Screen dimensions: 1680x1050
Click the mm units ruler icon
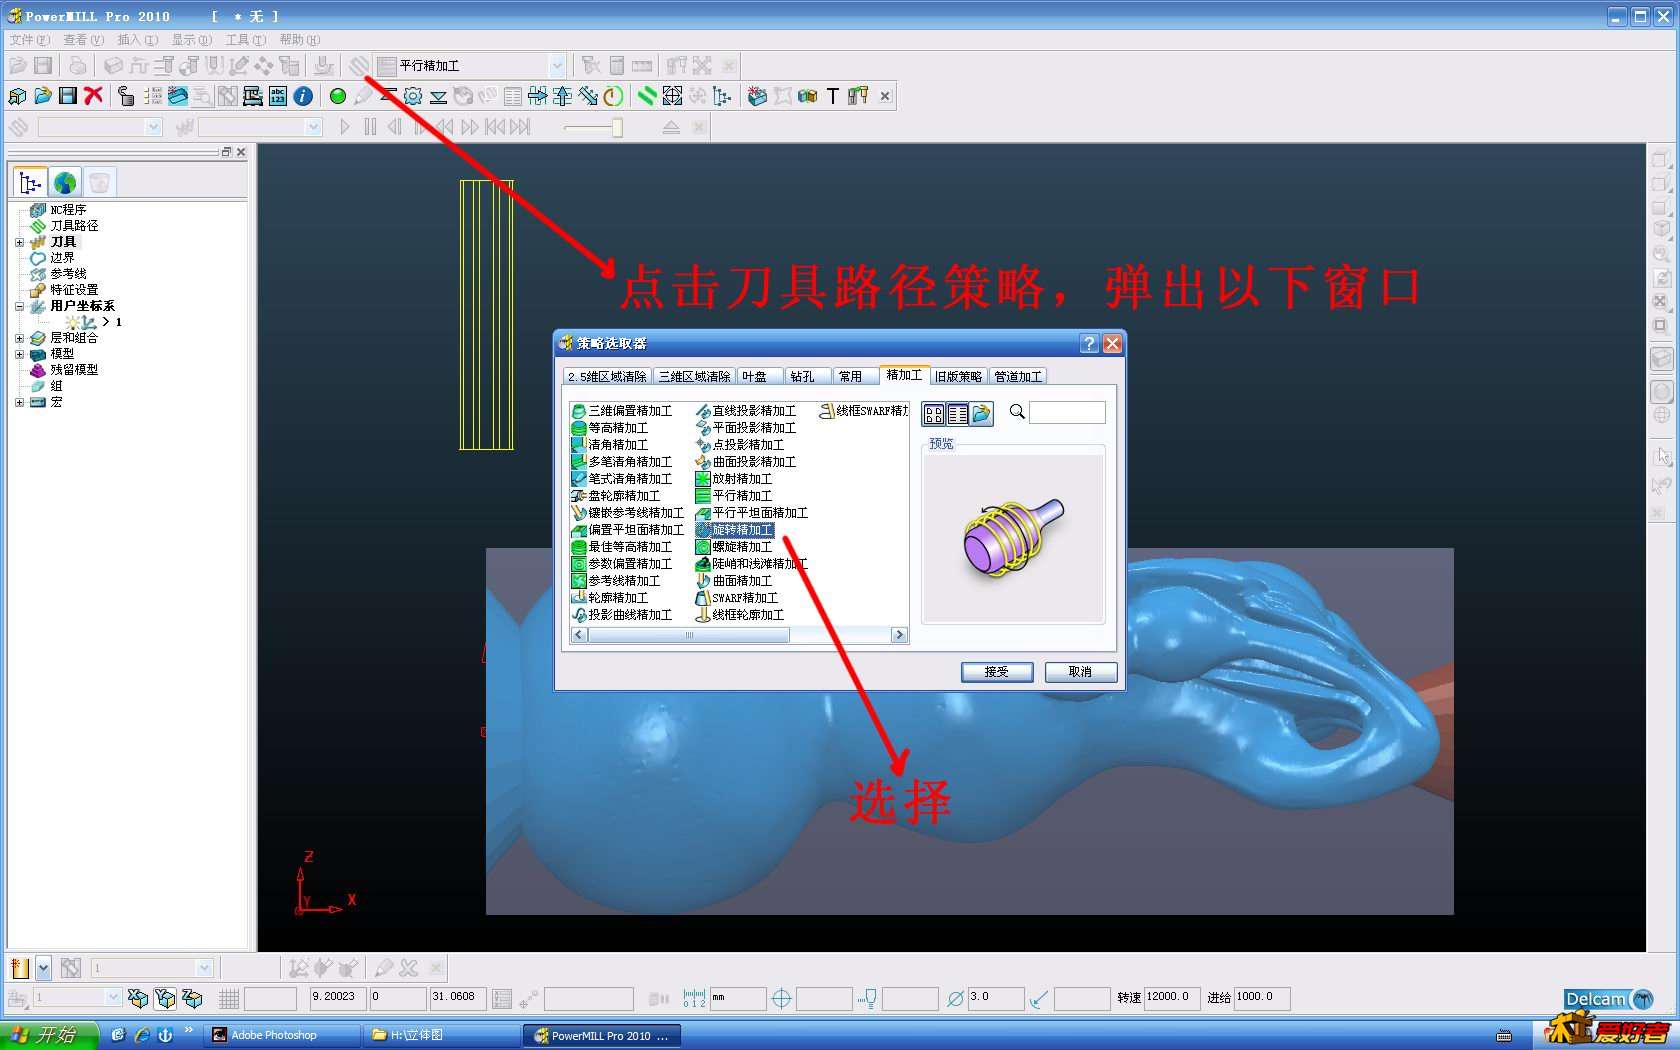pos(694,998)
